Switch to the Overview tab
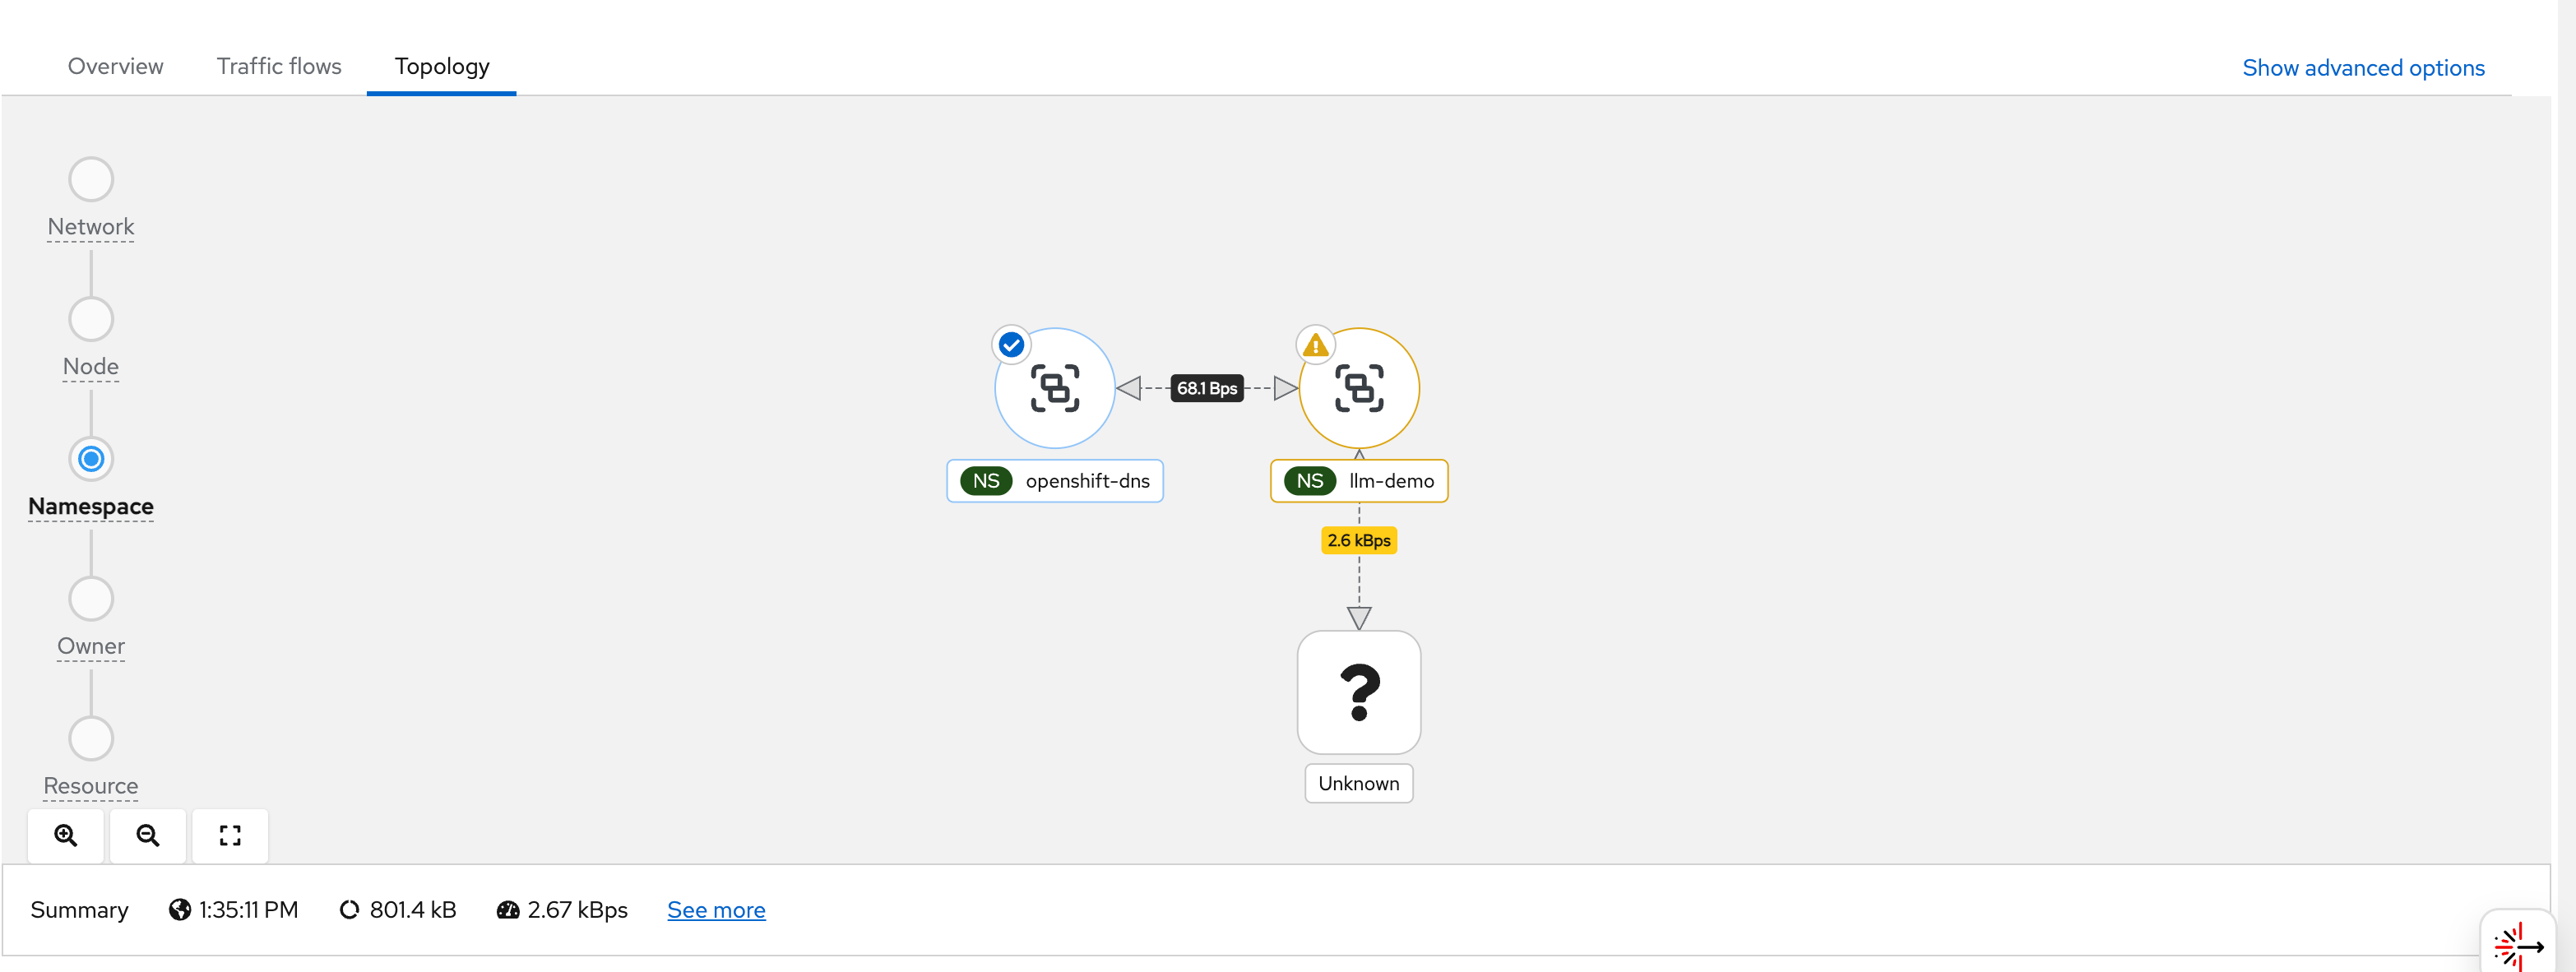This screenshot has width=2576, height=972. point(115,66)
